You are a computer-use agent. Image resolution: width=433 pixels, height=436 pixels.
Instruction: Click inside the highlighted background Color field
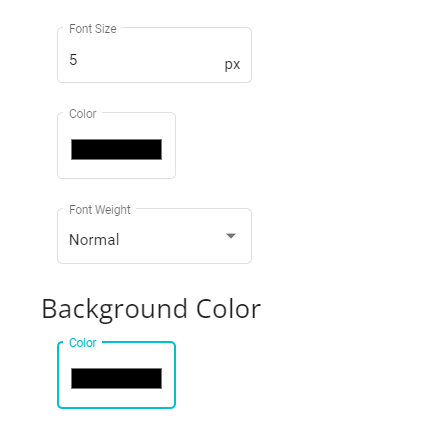point(116,375)
